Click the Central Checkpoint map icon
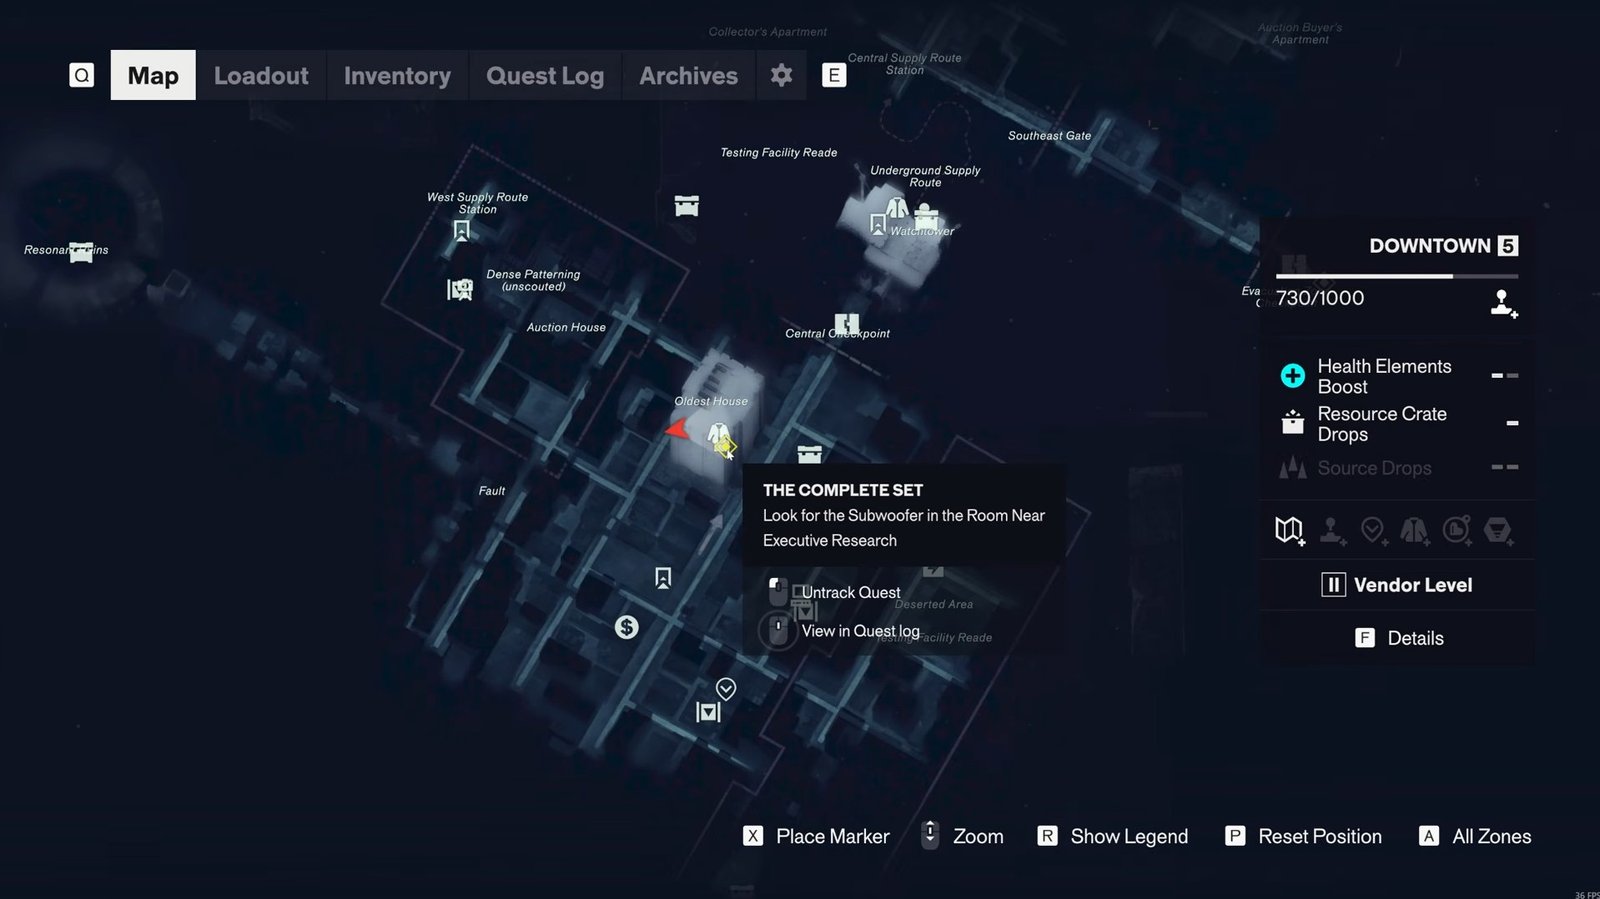1600x899 pixels. (847, 324)
